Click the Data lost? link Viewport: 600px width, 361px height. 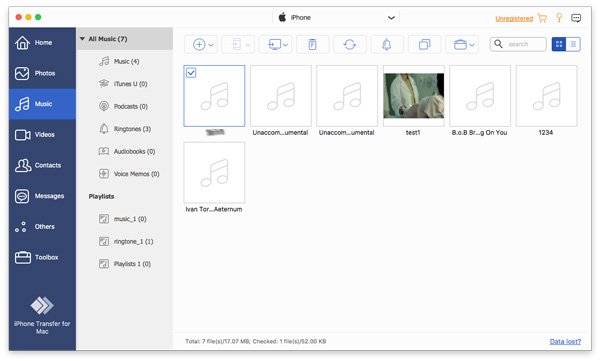[x=565, y=341]
